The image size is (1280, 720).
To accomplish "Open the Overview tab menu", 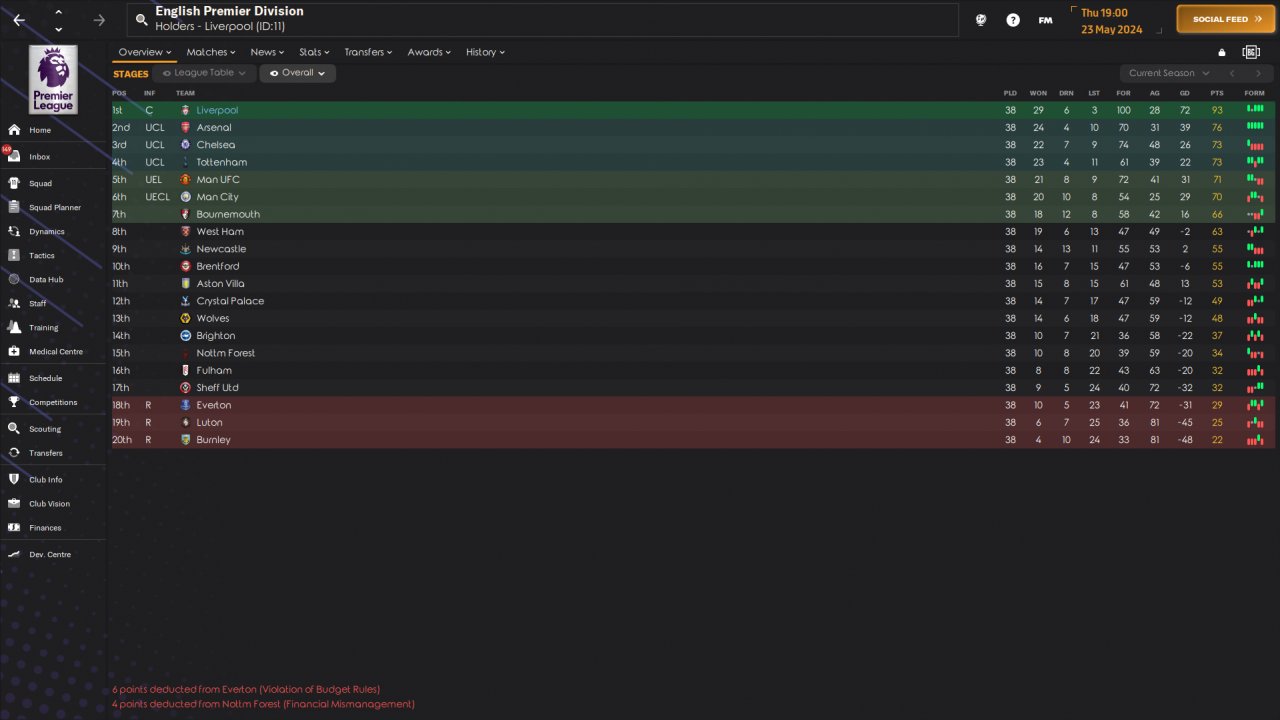I will 145,52.
